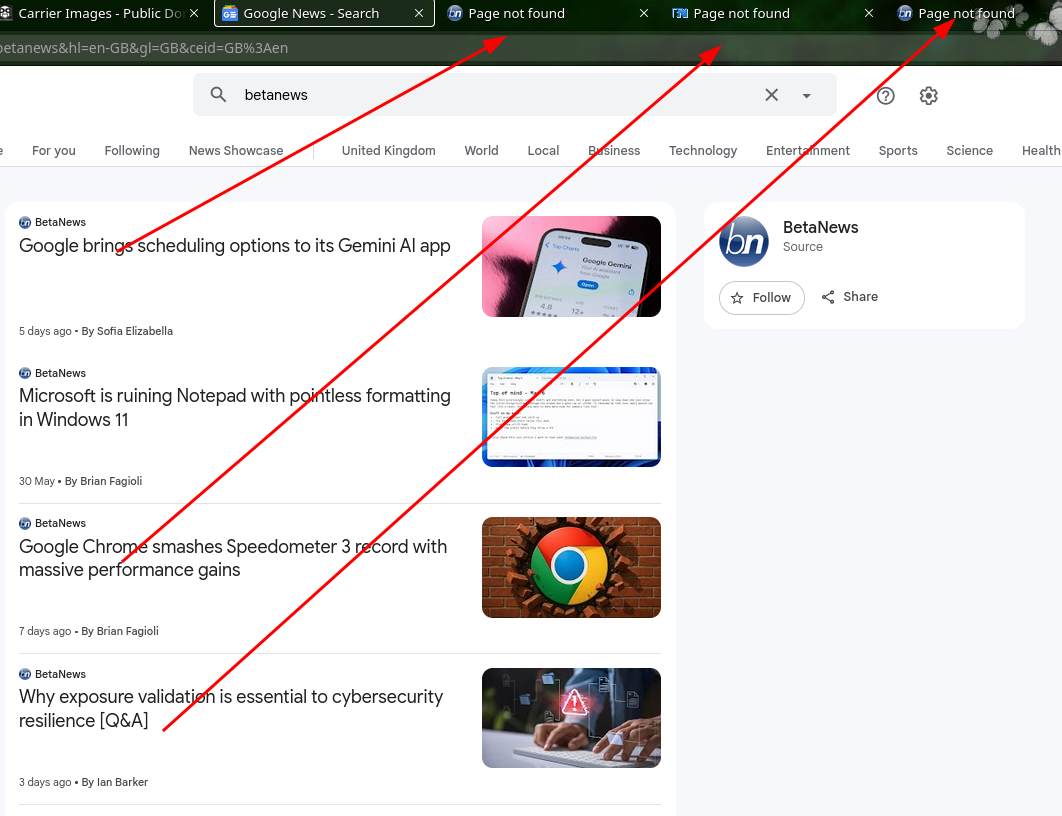
Task: Click BetaNews source label on Gemini article
Action: (53, 222)
